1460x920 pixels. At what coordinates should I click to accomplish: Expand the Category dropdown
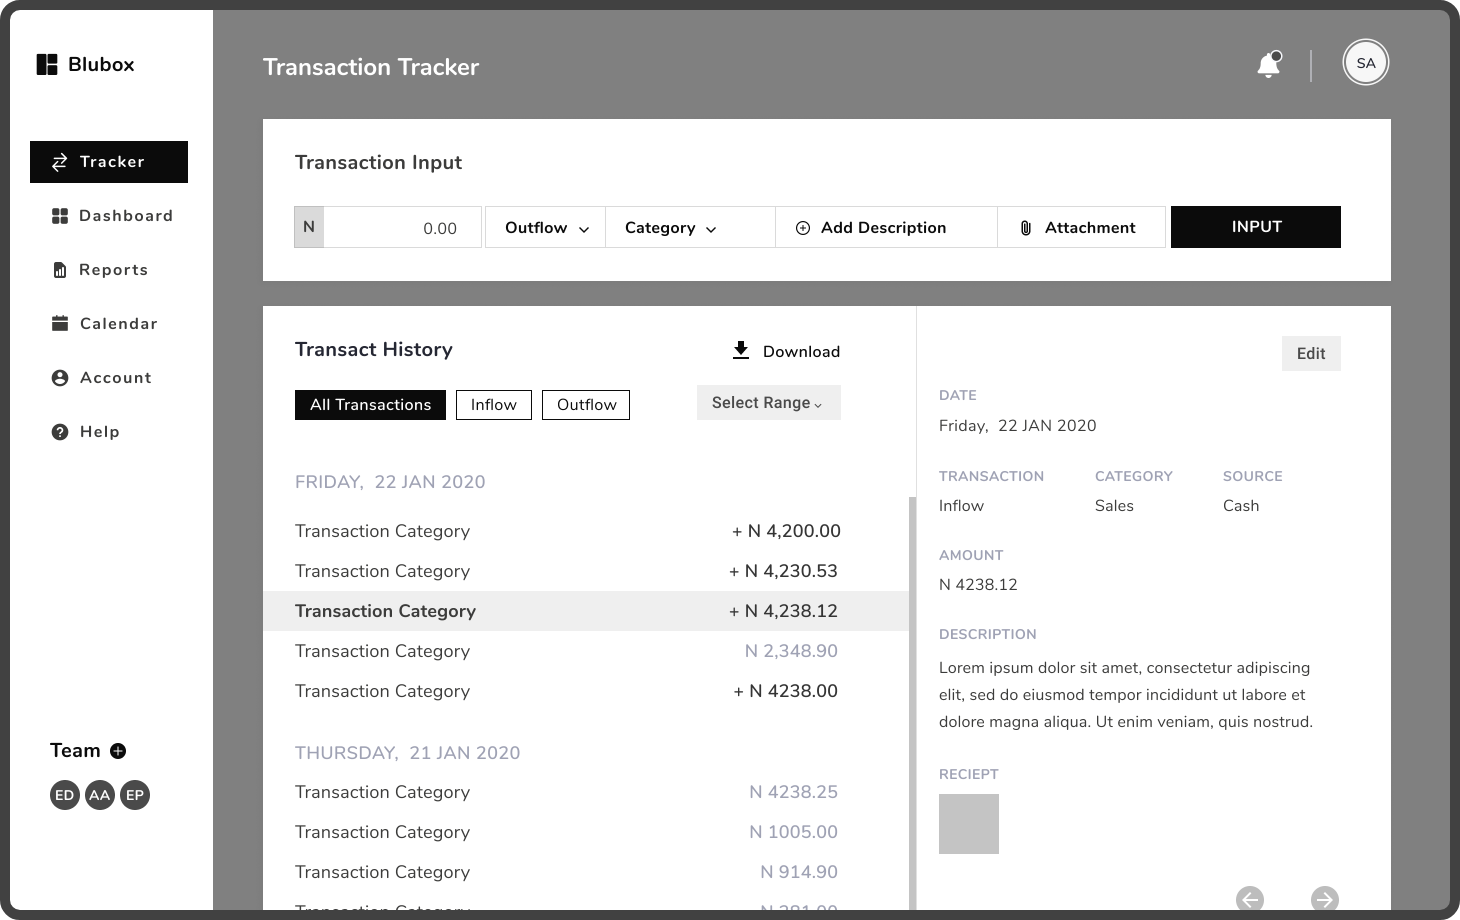[x=670, y=228]
